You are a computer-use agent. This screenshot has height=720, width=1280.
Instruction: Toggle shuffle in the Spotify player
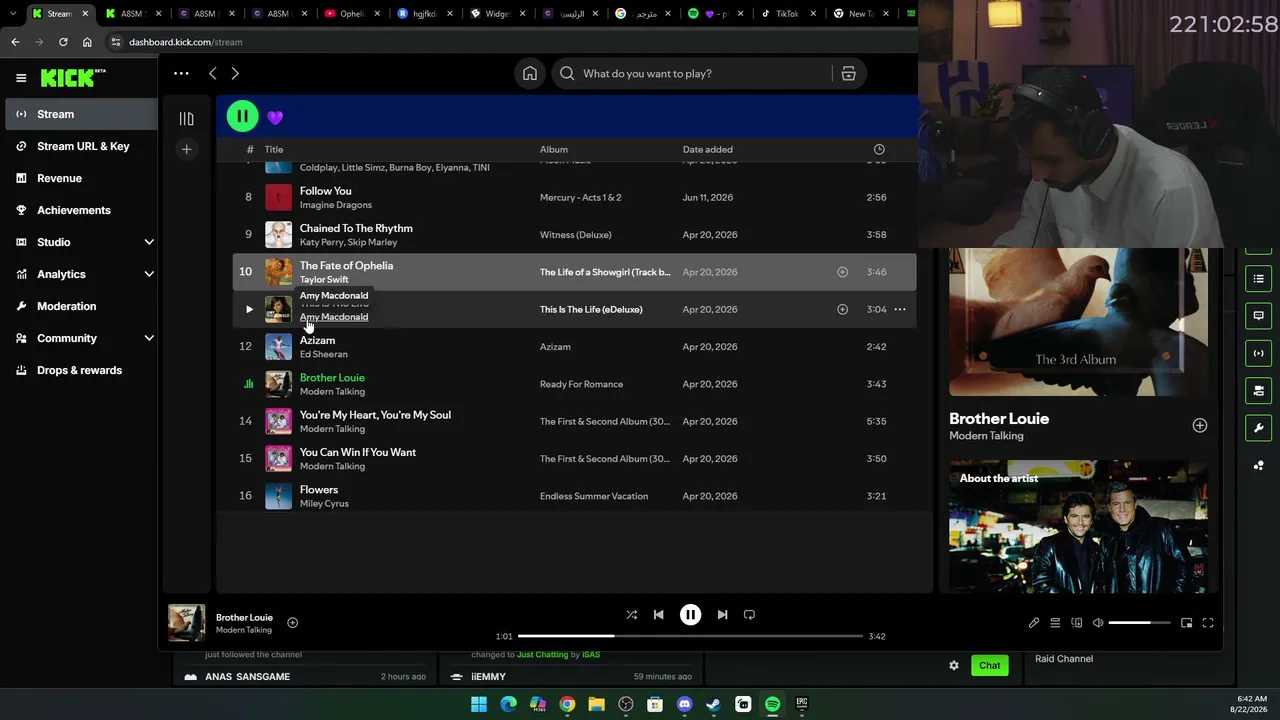click(631, 615)
